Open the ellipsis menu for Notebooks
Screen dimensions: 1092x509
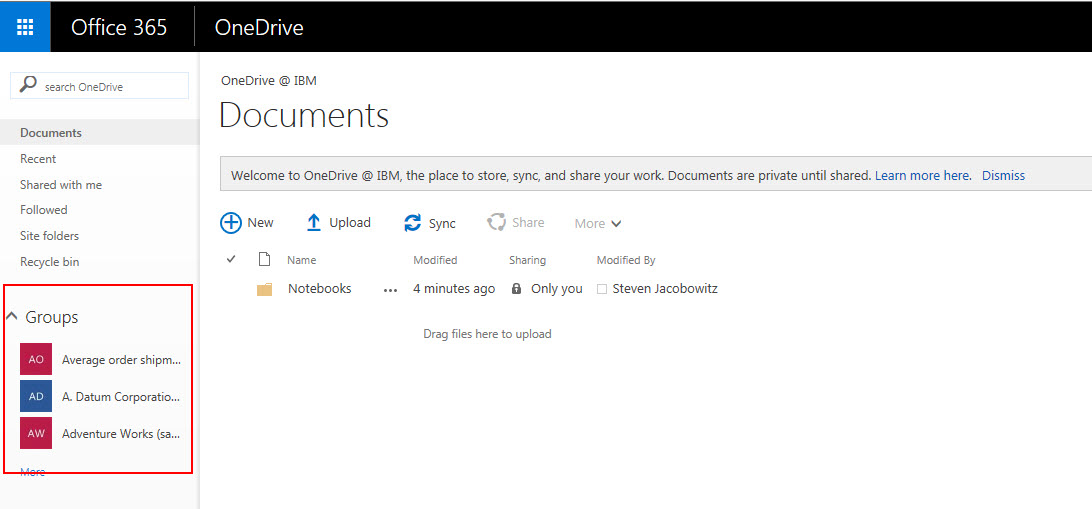click(390, 290)
